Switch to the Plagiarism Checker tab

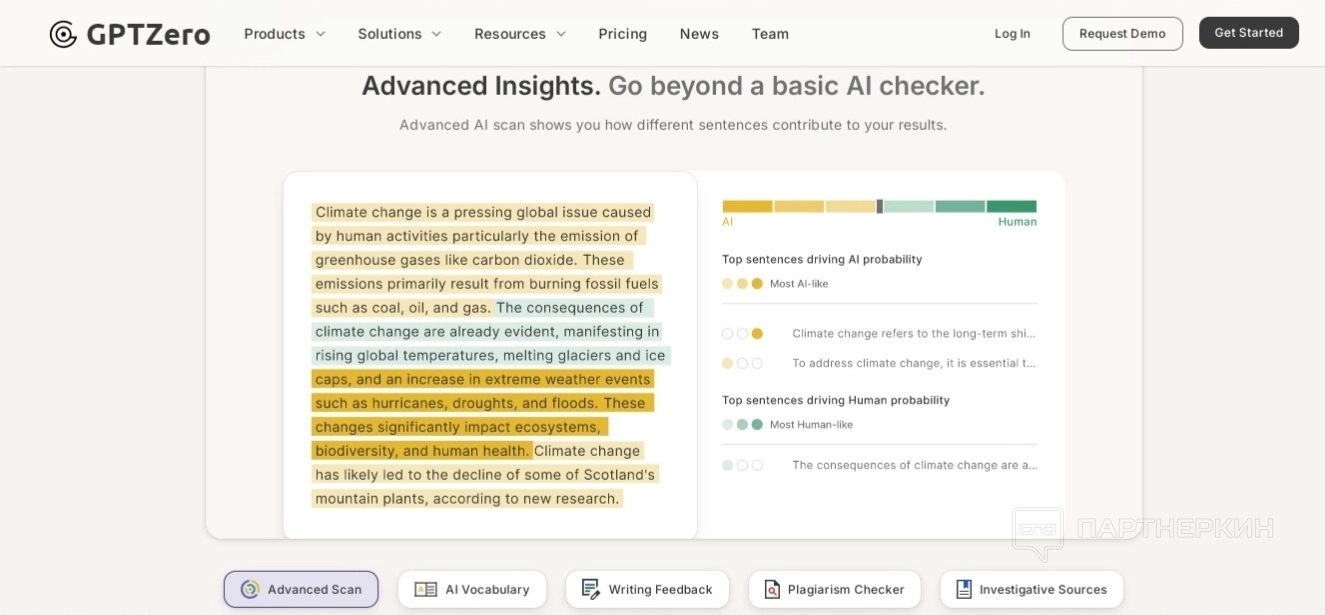834,589
